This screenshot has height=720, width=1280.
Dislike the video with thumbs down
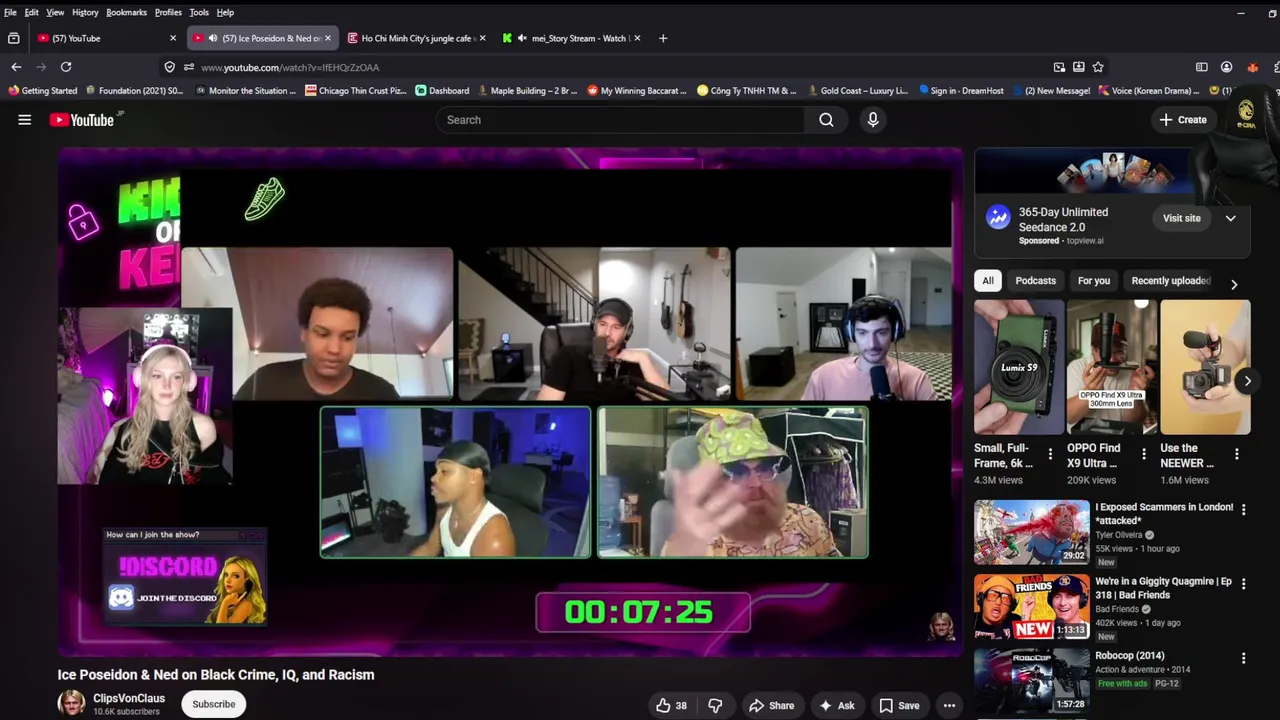click(x=715, y=706)
